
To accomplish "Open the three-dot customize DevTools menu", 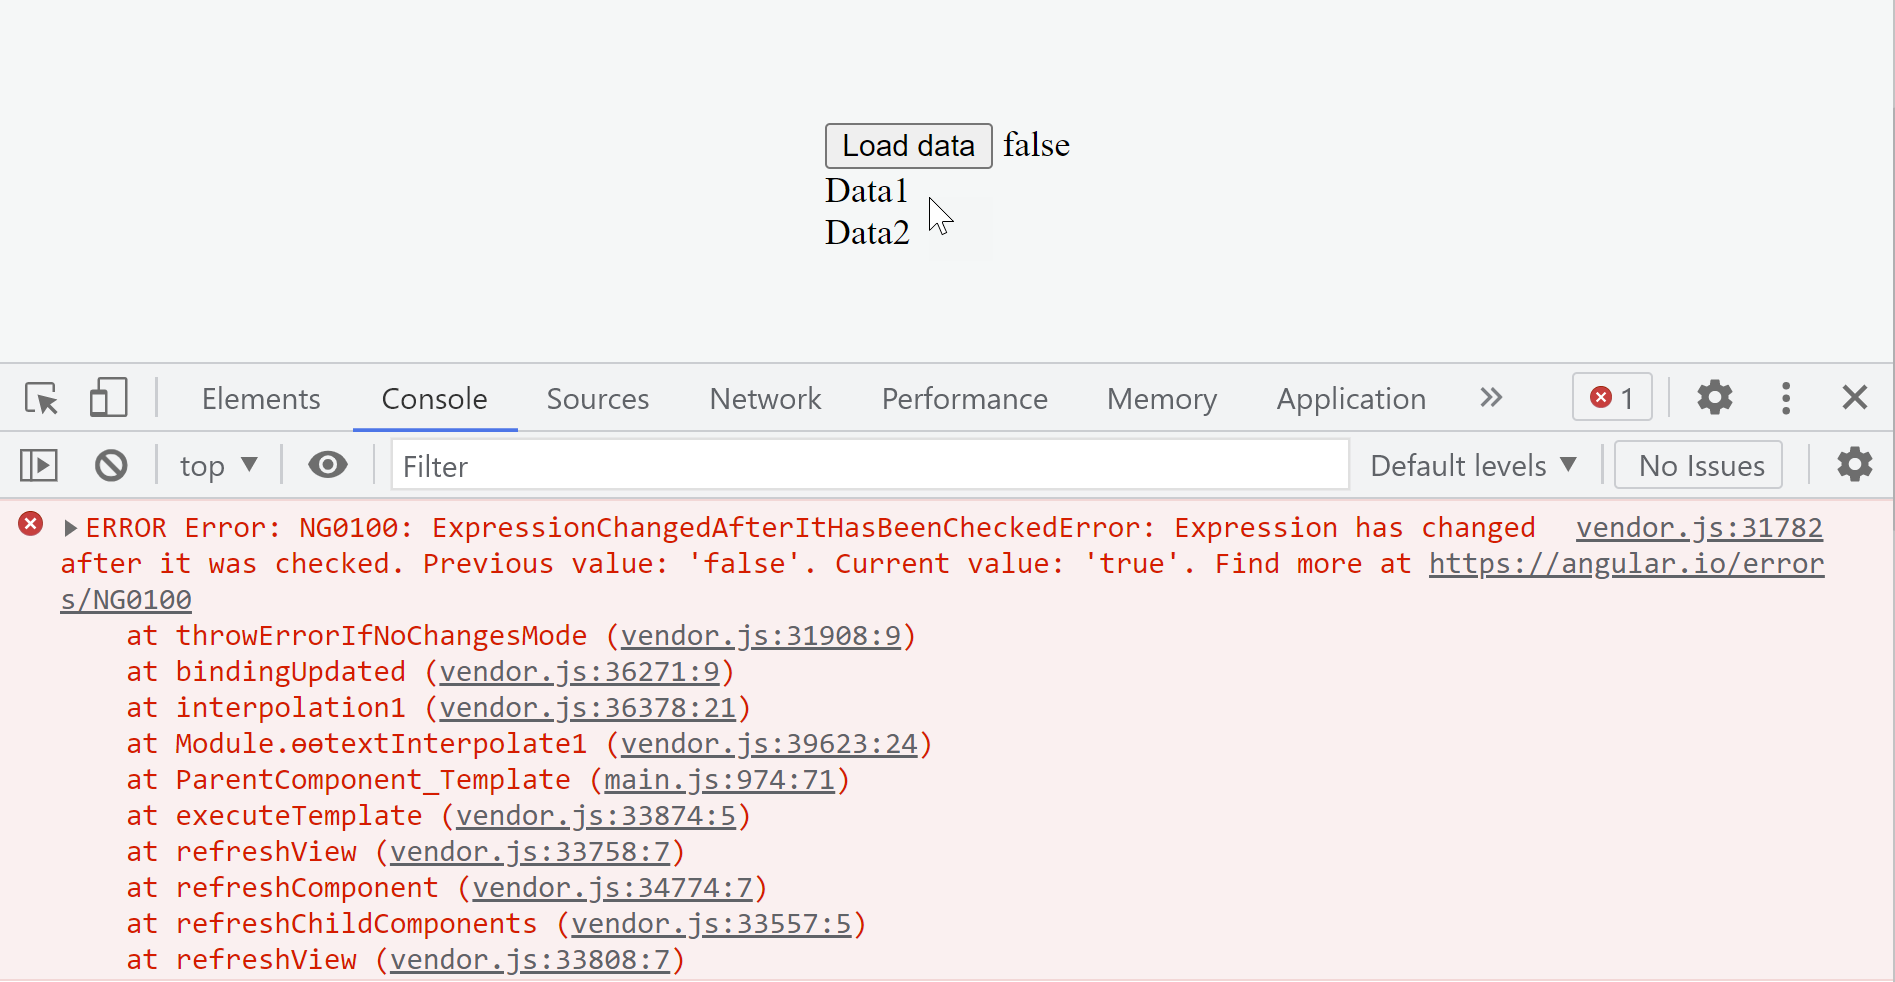I will point(1786,398).
